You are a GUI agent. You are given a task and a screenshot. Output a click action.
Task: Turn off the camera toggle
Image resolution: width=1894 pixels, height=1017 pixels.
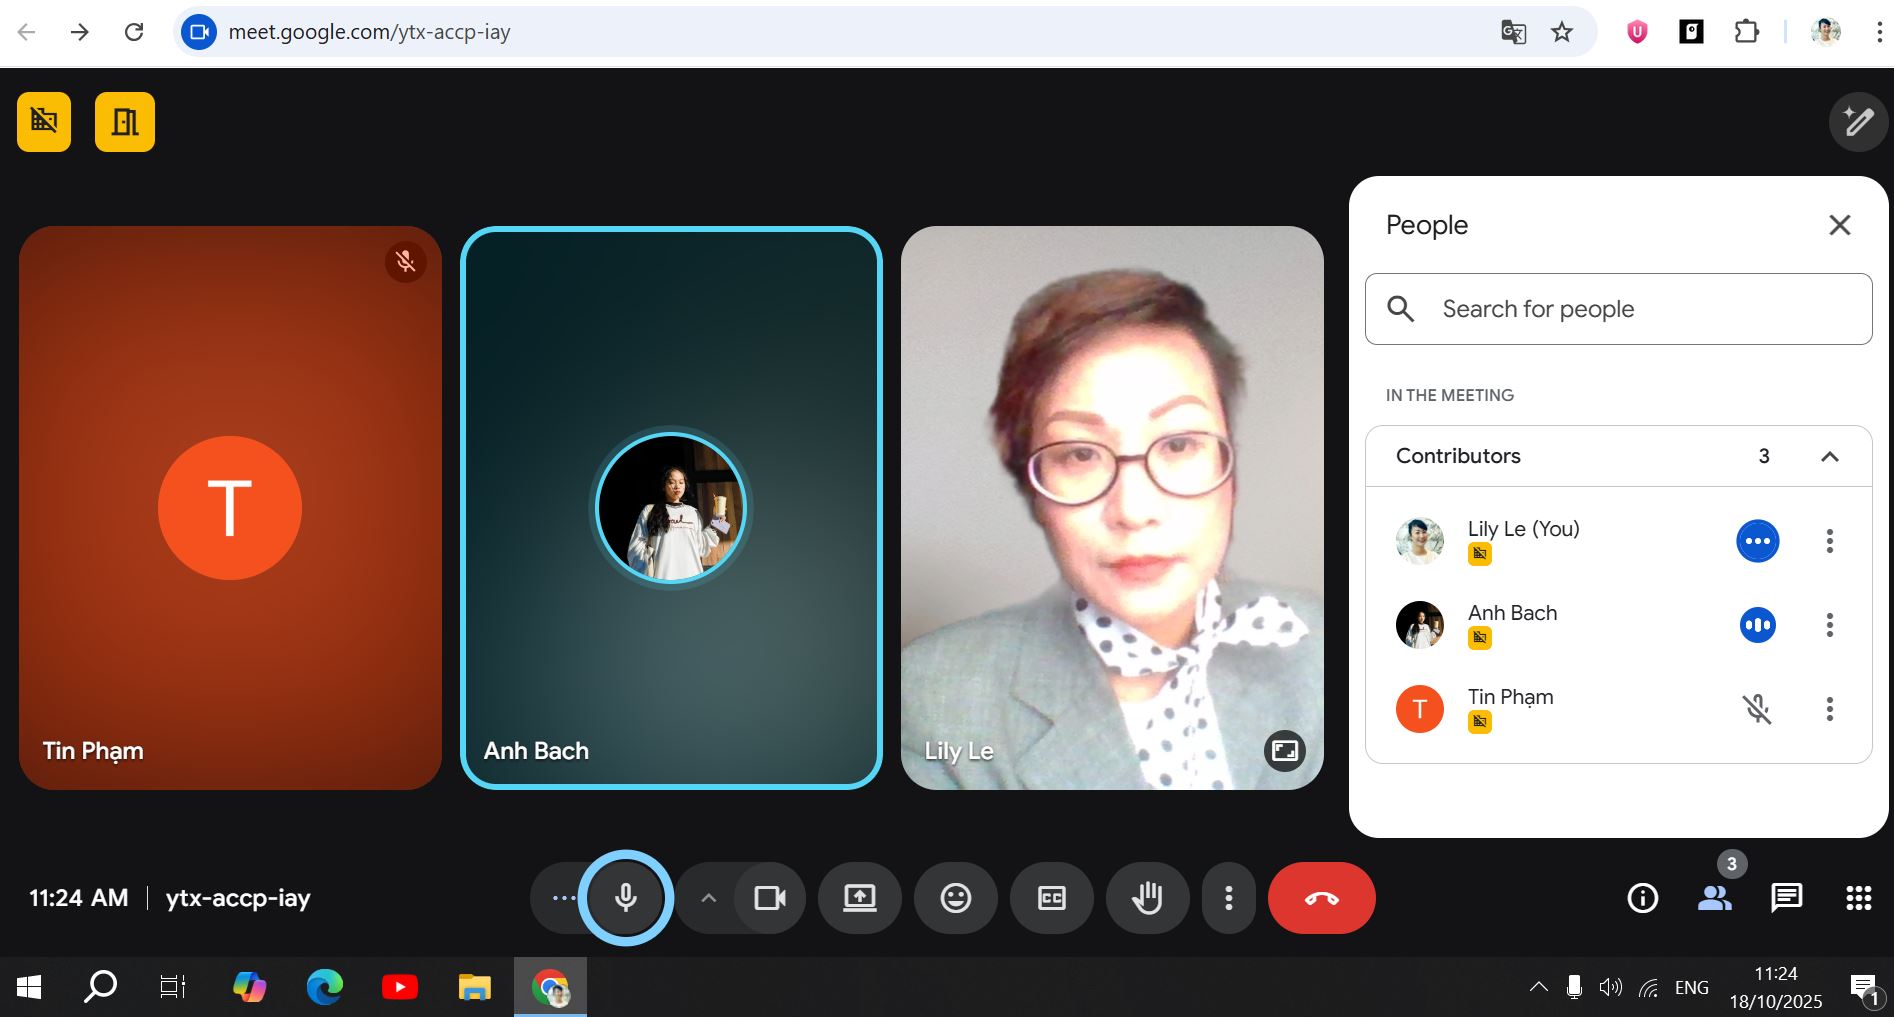click(x=769, y=898)
